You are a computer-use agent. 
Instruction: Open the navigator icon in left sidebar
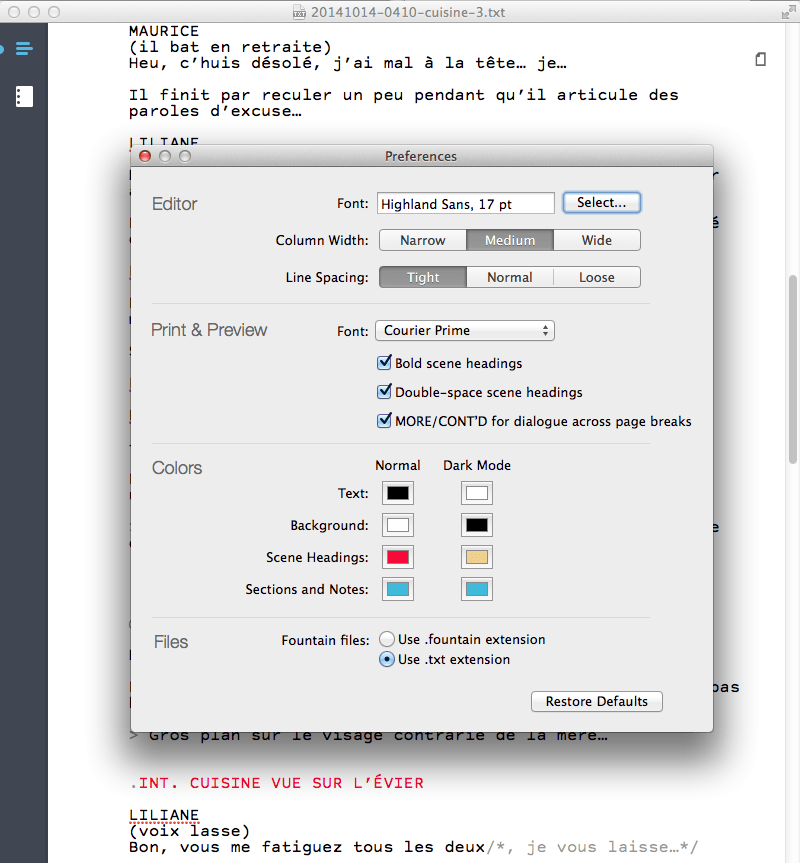[24, 97]
